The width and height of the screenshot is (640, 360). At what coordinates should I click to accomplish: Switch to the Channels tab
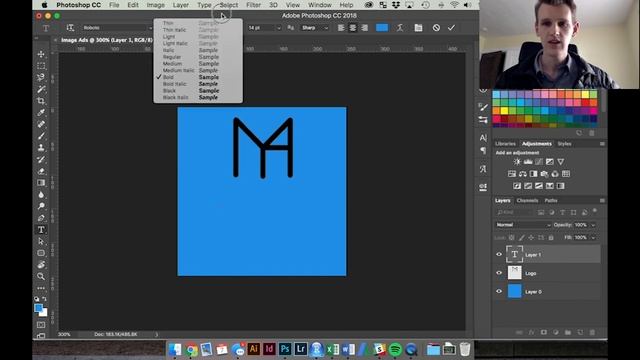click(x=527, y=200)
